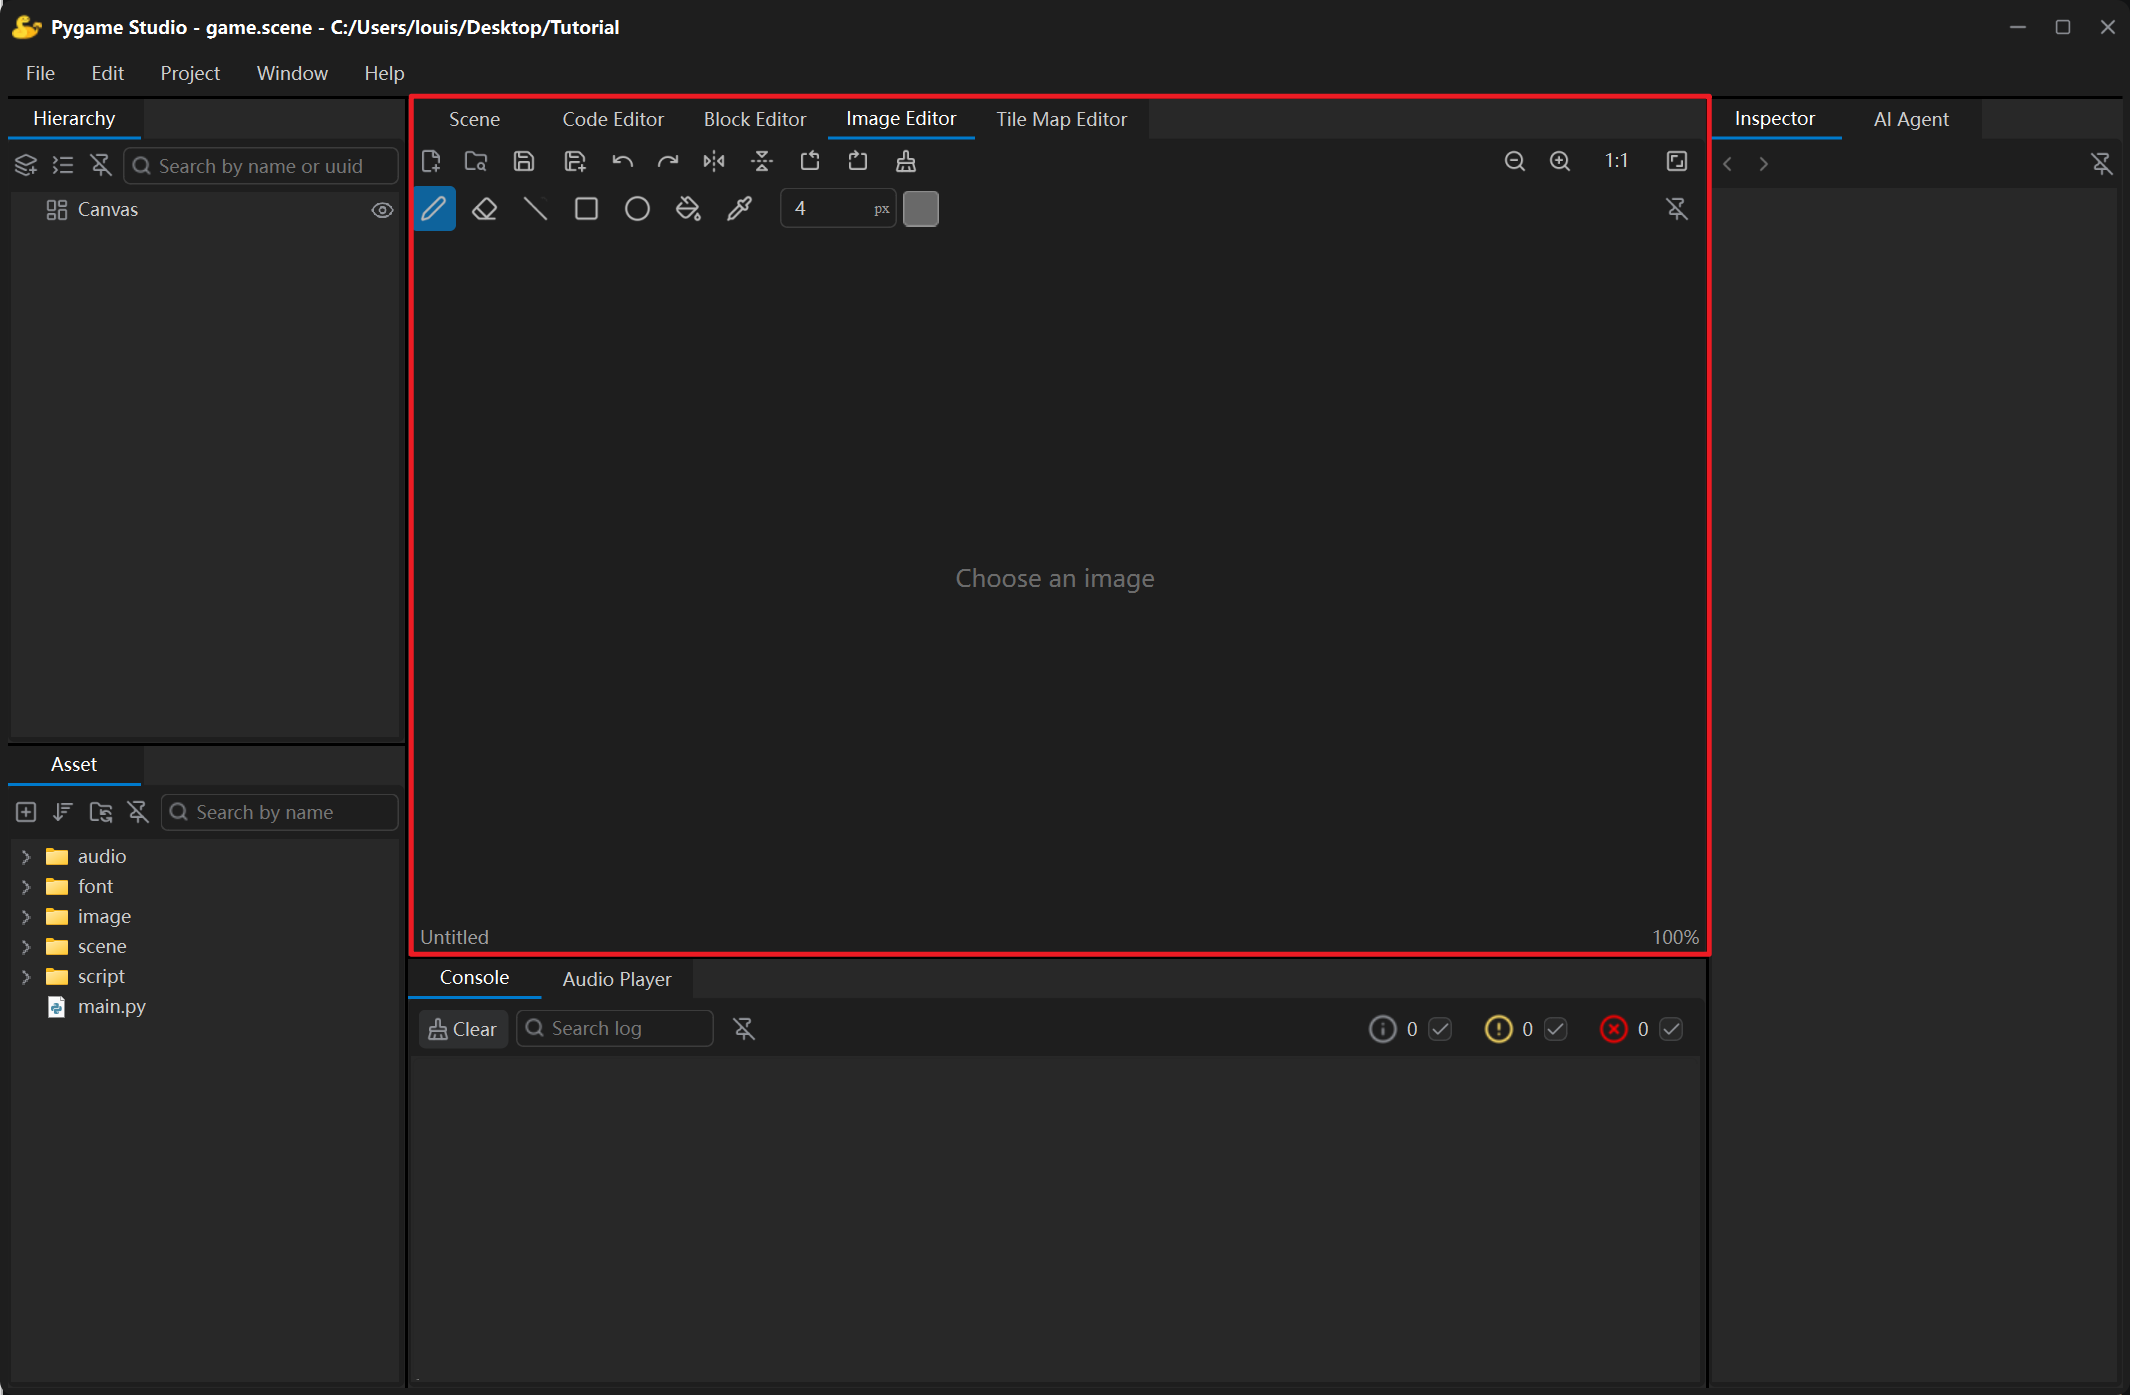Activate the Paint Bucket fill tool
Image resolution: width=2130 pixels, height=1395 pixels.
[688, 209]
